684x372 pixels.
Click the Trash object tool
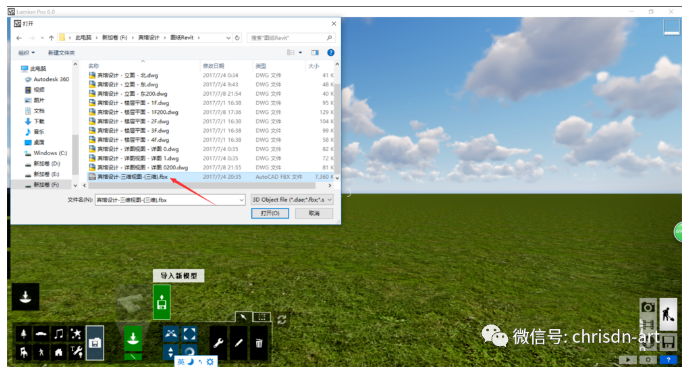(259, 343)
